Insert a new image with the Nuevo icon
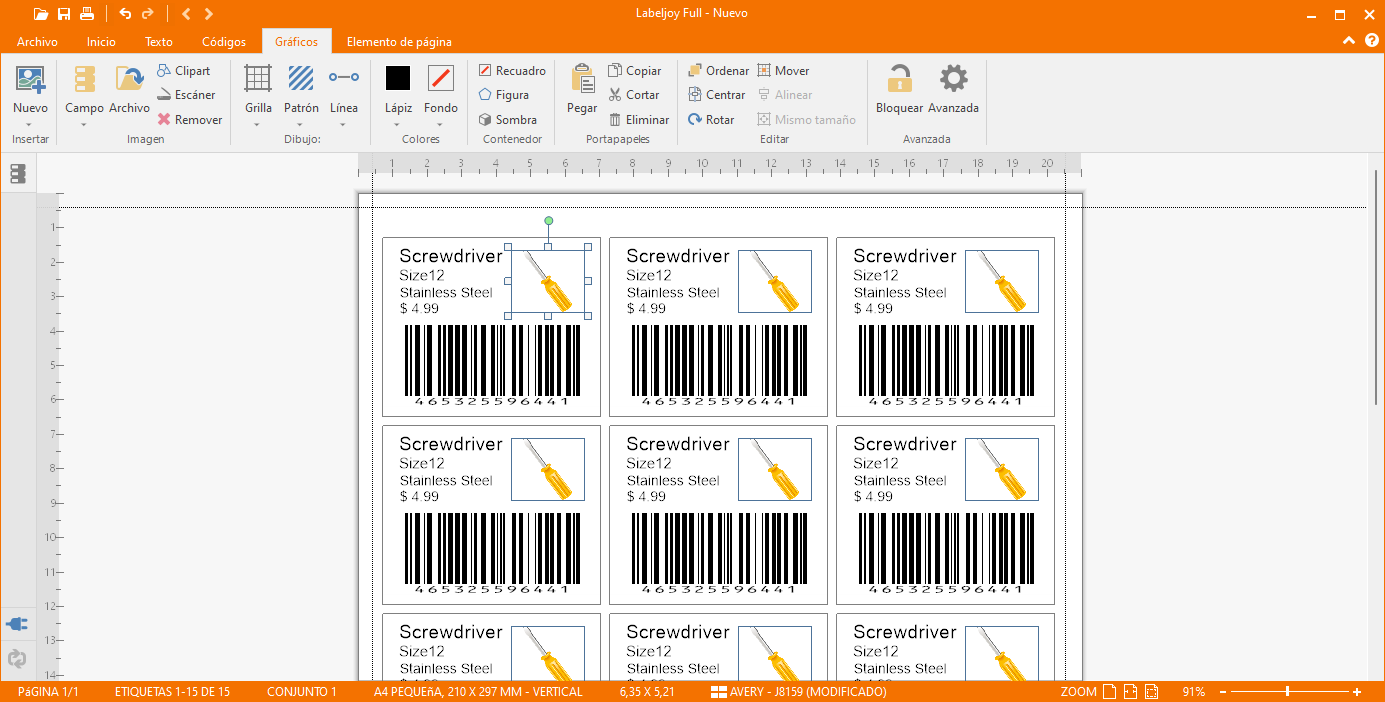This screenshot has width=1385, height=702. (x=30, y=79)
